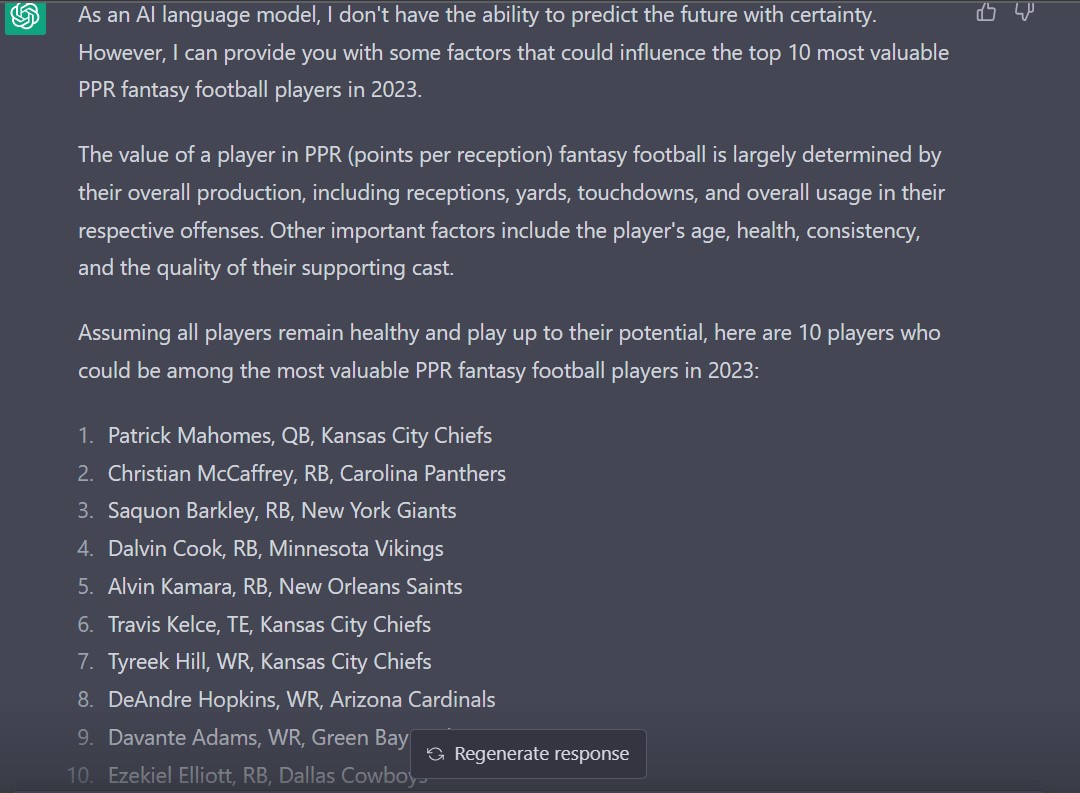Click the Christian McCaffrey list entry
This screenshot has width=1080, height=793.
pos(306,474)
